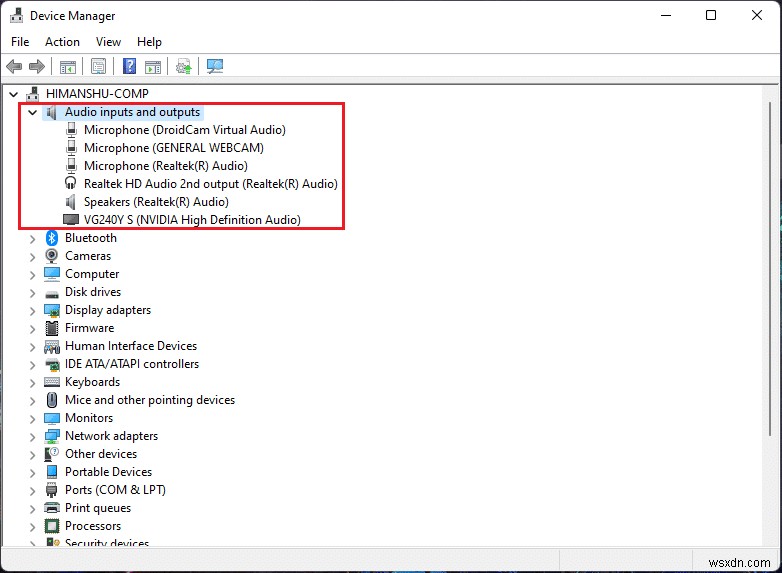
Task: Expand the Cameras category
Action: coord(32,257)
